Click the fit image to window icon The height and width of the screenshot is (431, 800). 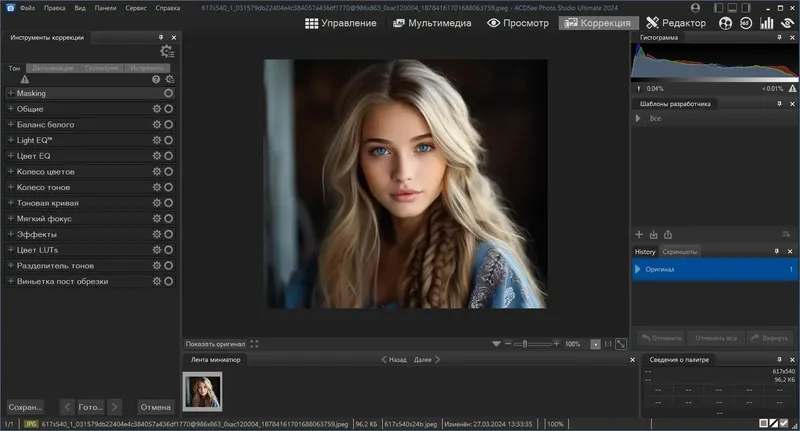click(621, 344)
